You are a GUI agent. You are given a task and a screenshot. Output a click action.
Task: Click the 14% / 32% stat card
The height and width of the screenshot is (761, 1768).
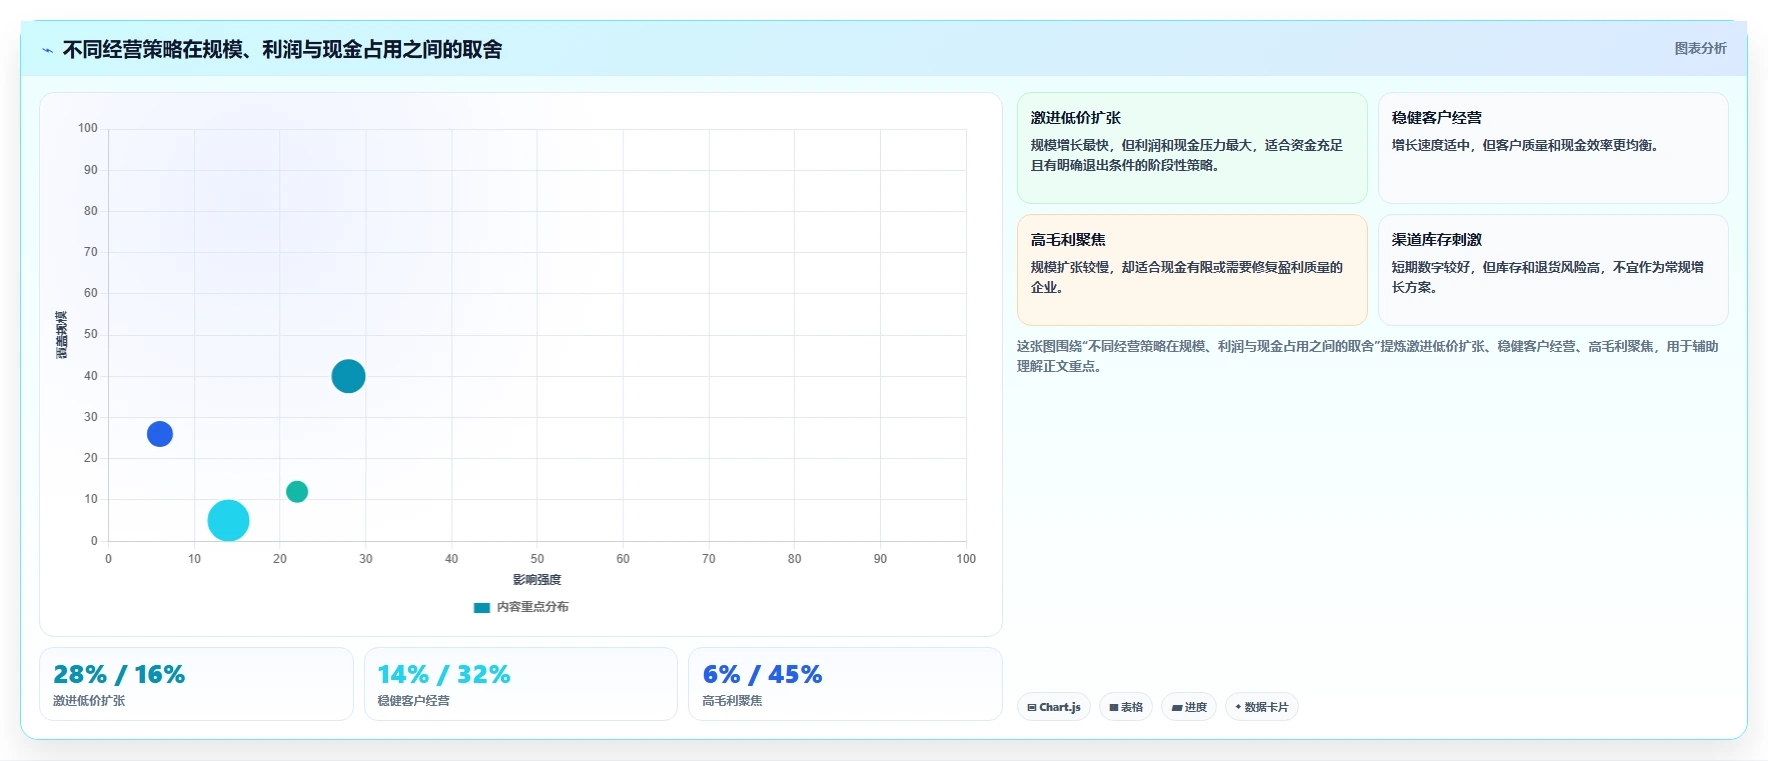[521, 684]
